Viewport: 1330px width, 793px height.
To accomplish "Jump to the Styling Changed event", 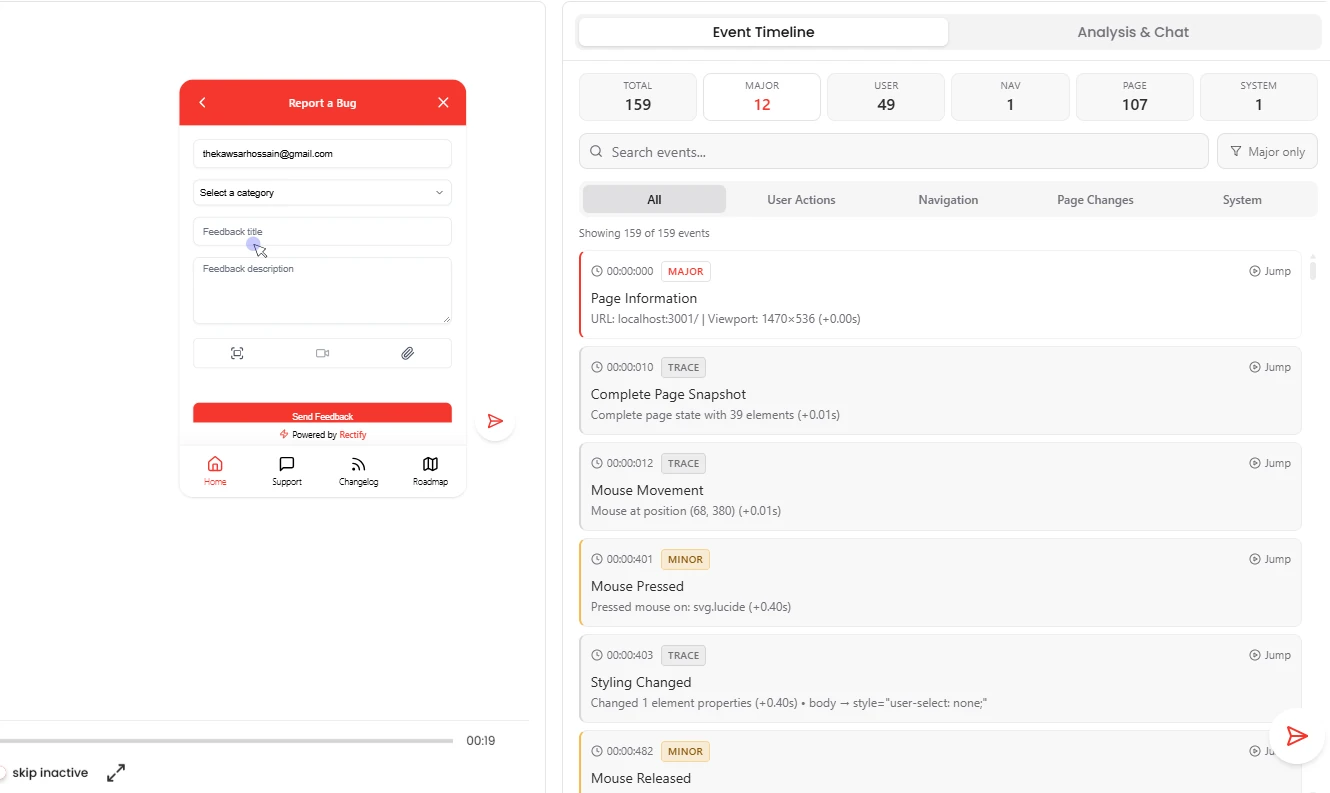I will click(1270, 655).
